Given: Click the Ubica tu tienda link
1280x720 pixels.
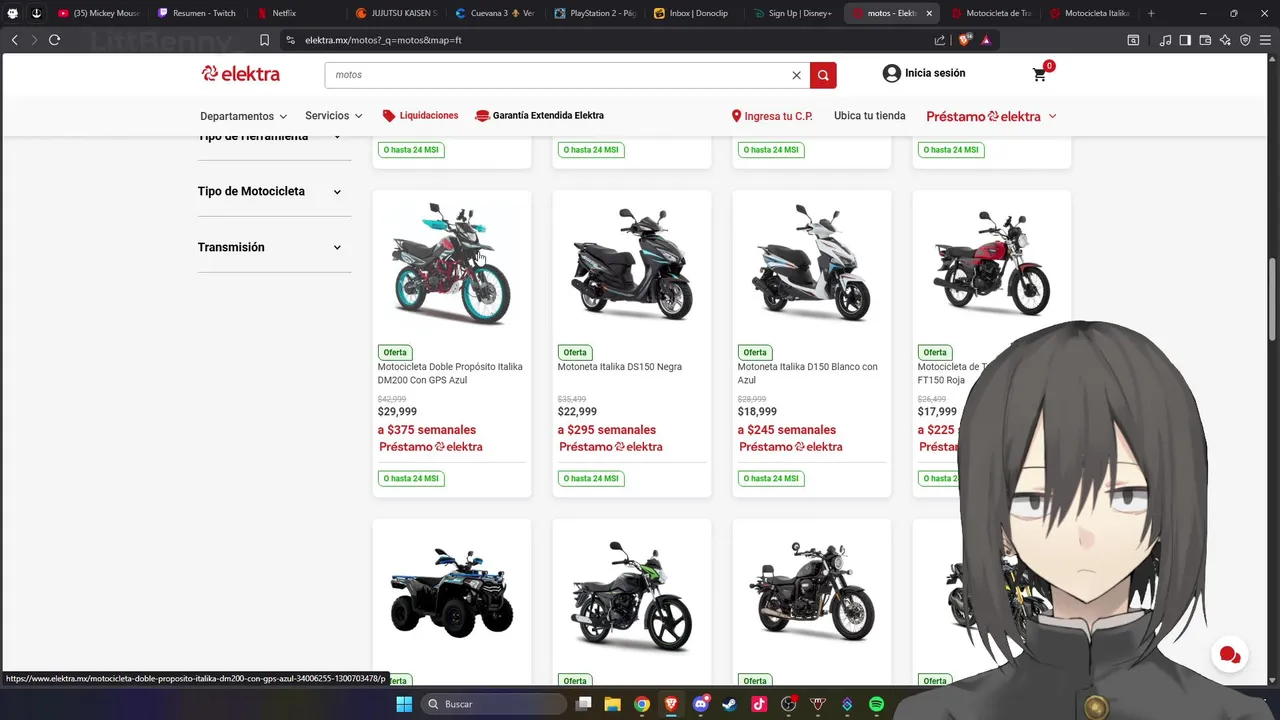Looking at the screenshot, I should [x=870, y=116].
